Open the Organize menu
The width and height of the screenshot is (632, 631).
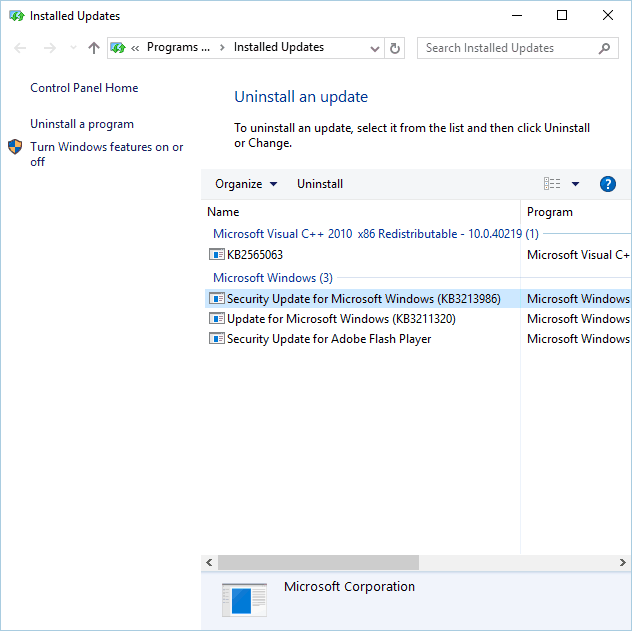pyautogui.click(x=246, y=184)
